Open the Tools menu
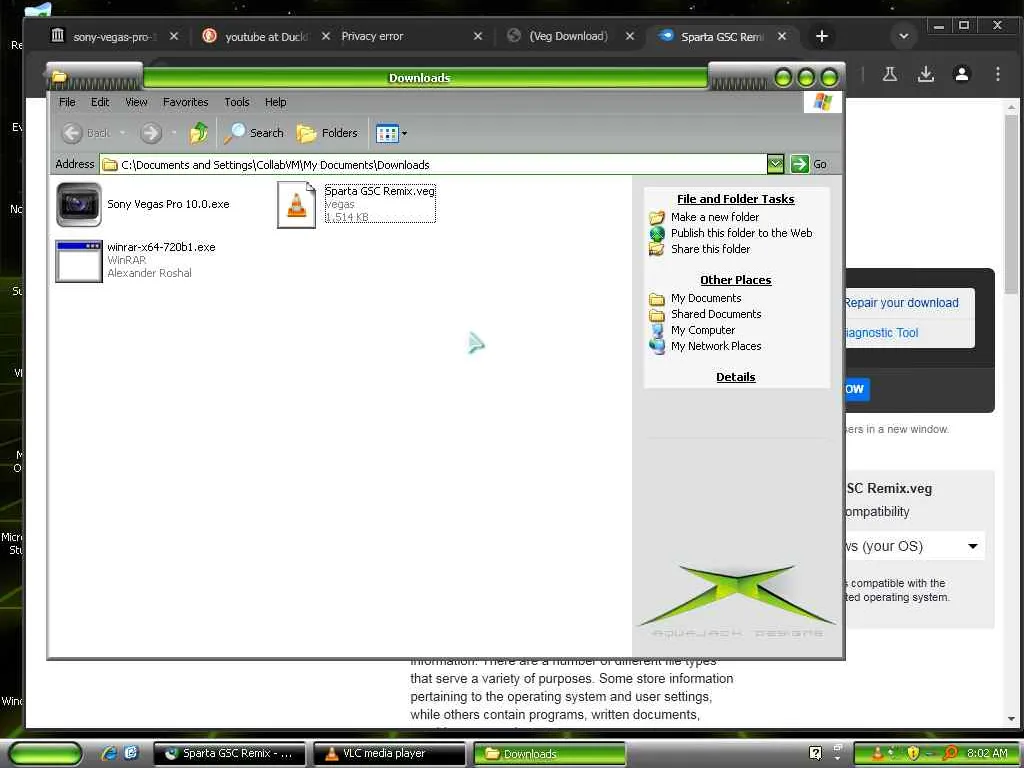Screen dimensions: 1024x768 (x=236, y=102)
